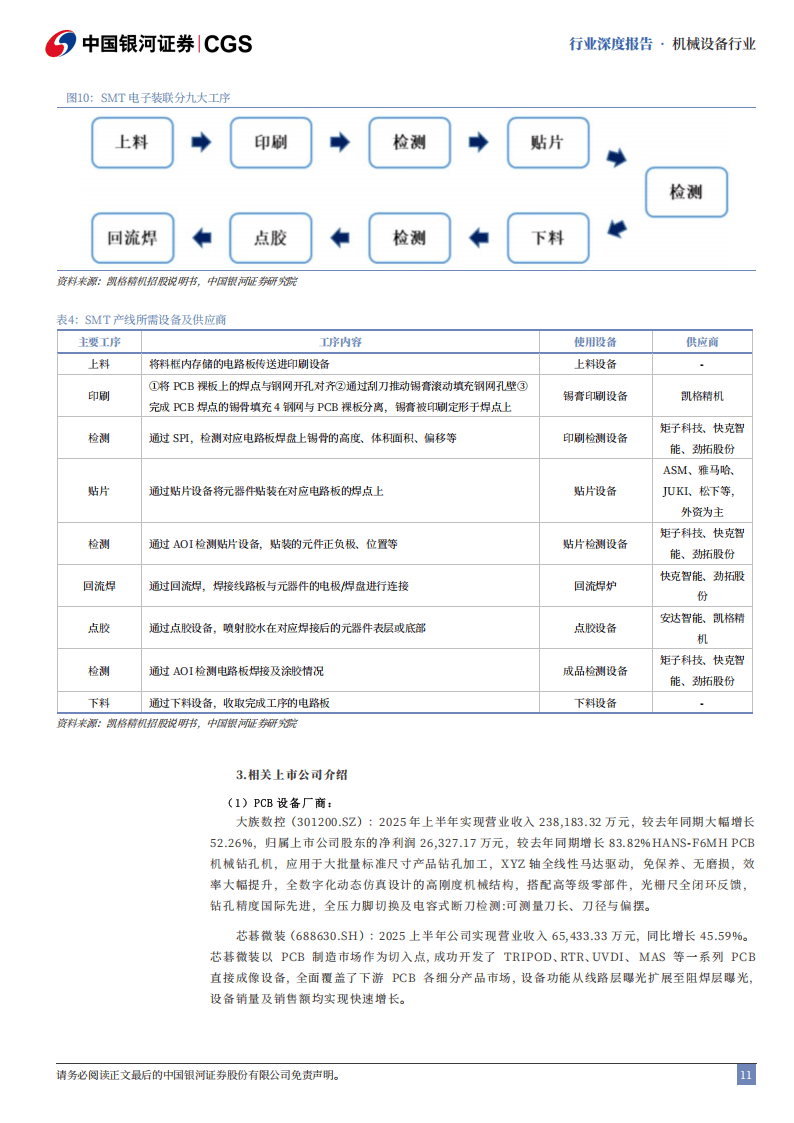Click the revenue figure 65,433.33 万元
The image size is (794, 1123).
pos(594,936)
